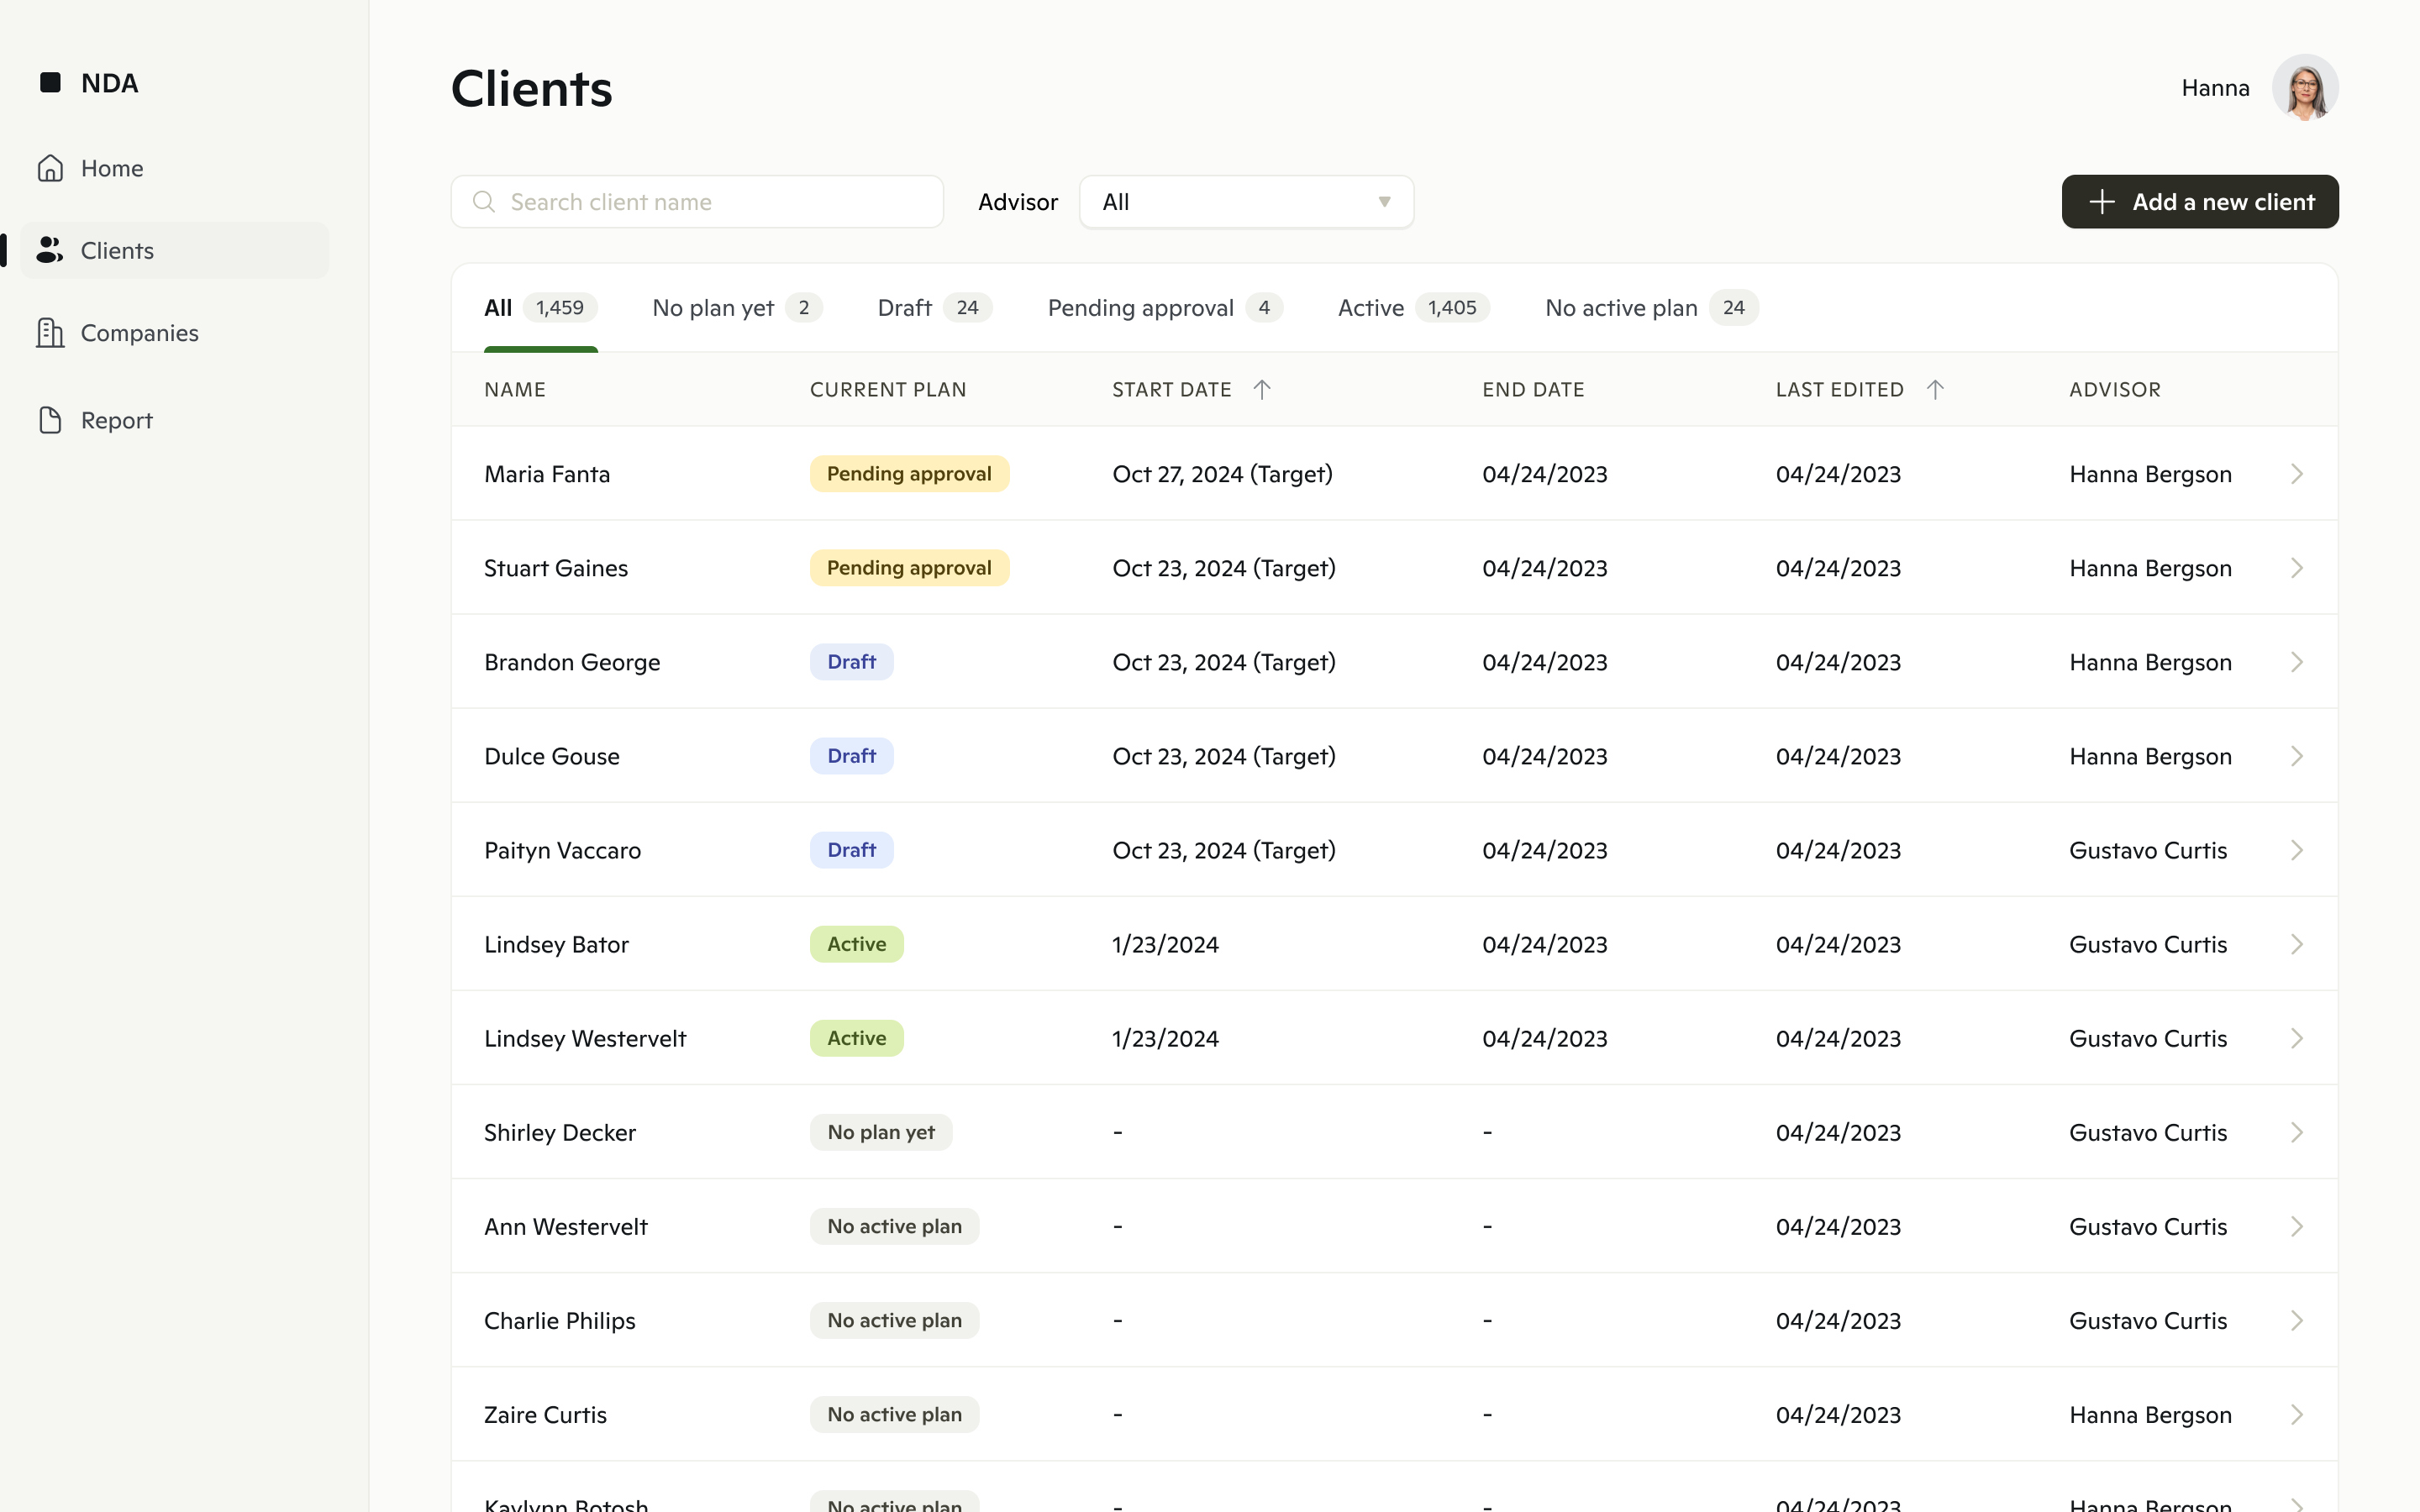Screen dimensions: 2420x1512
Task: Click the Report document icon
Action: [x=50, y=420]
